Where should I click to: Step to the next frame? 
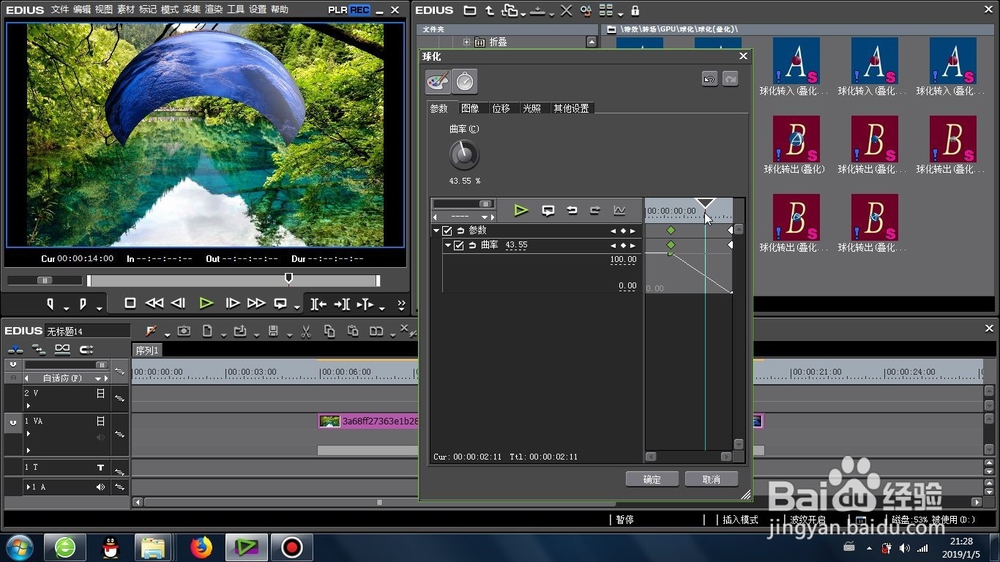tap(232, 304)
